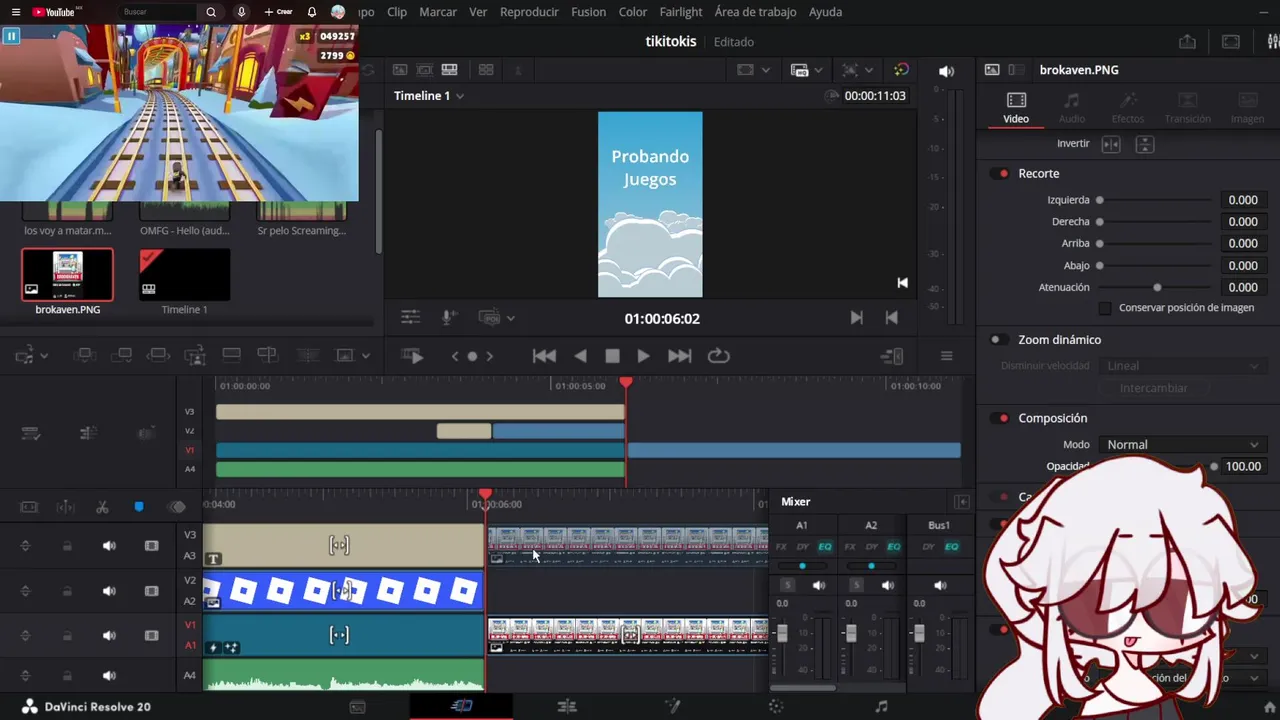Select the brokaven.PNG thumbnail in media pool

pos(67,275)
